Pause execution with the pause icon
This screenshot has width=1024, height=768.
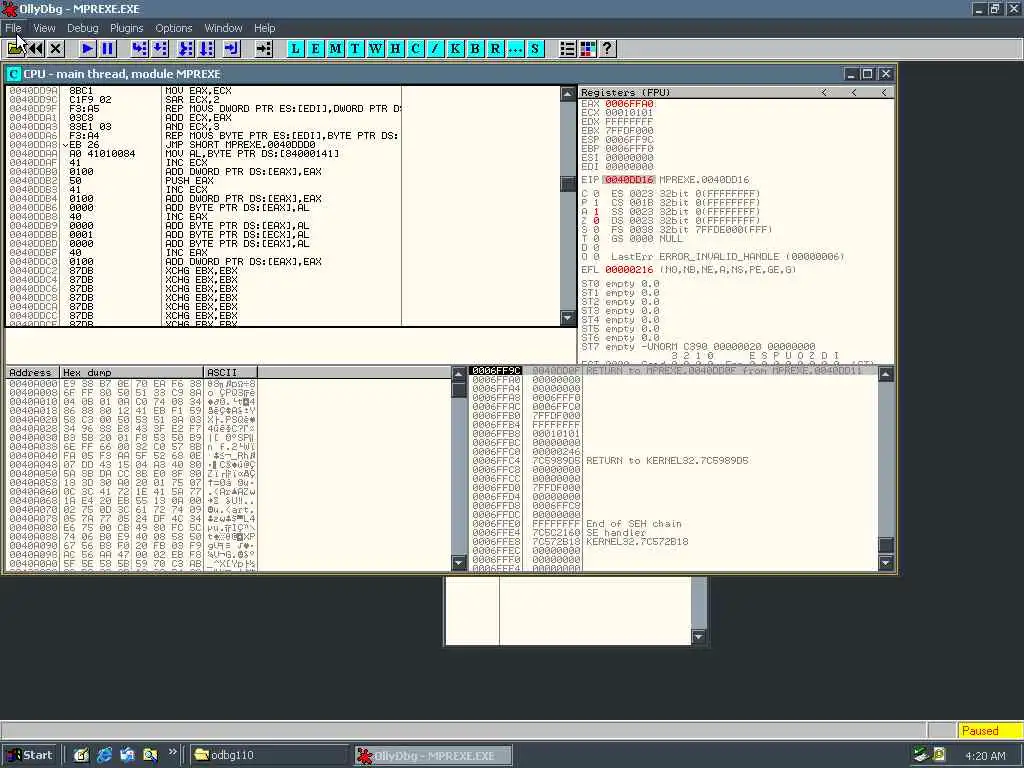pos(107,48)
